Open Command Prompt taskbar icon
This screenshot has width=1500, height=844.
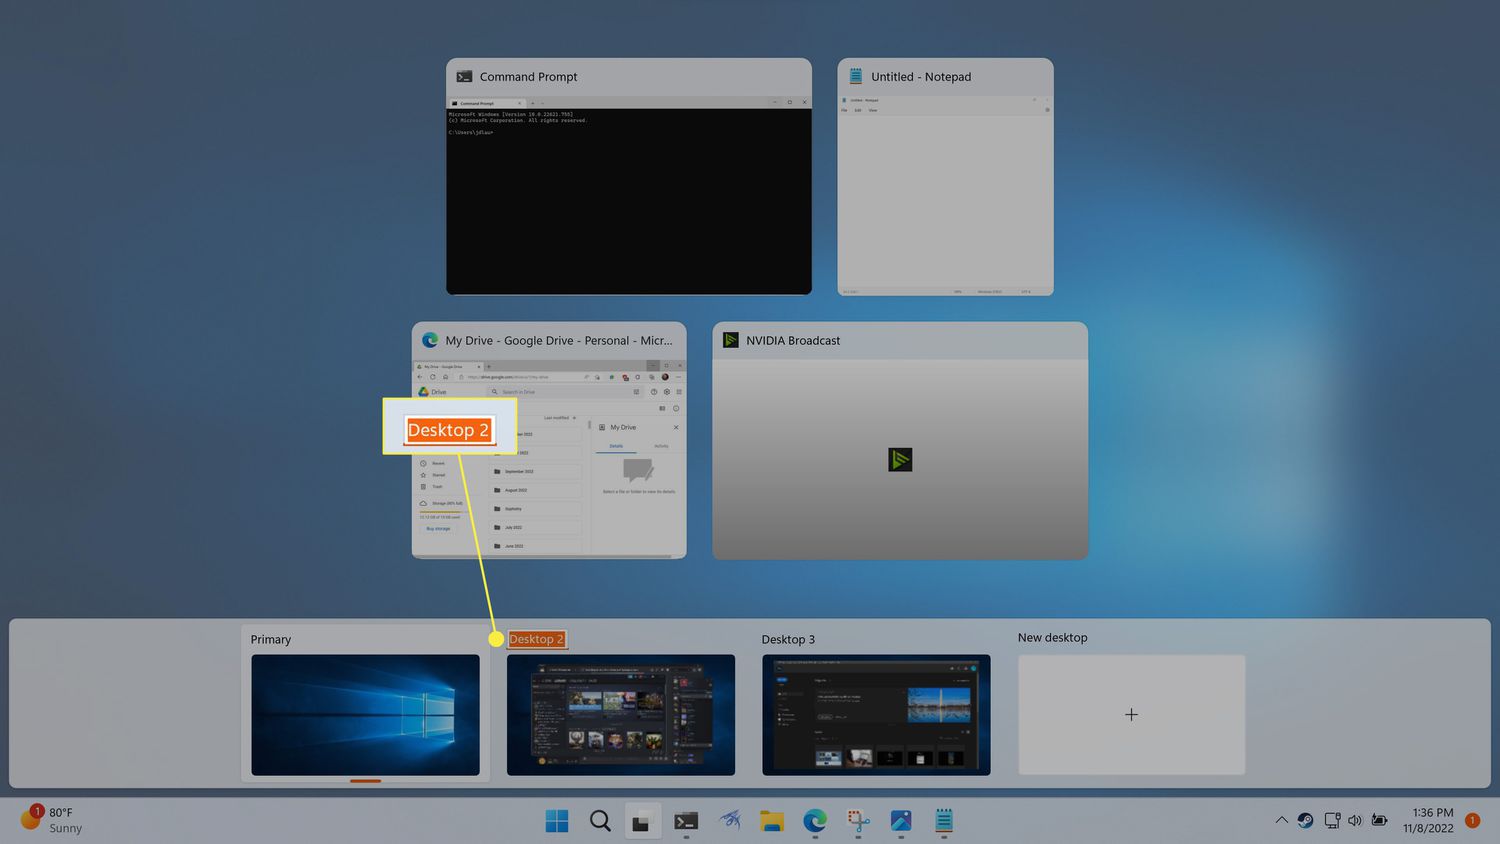coord(686,821)
